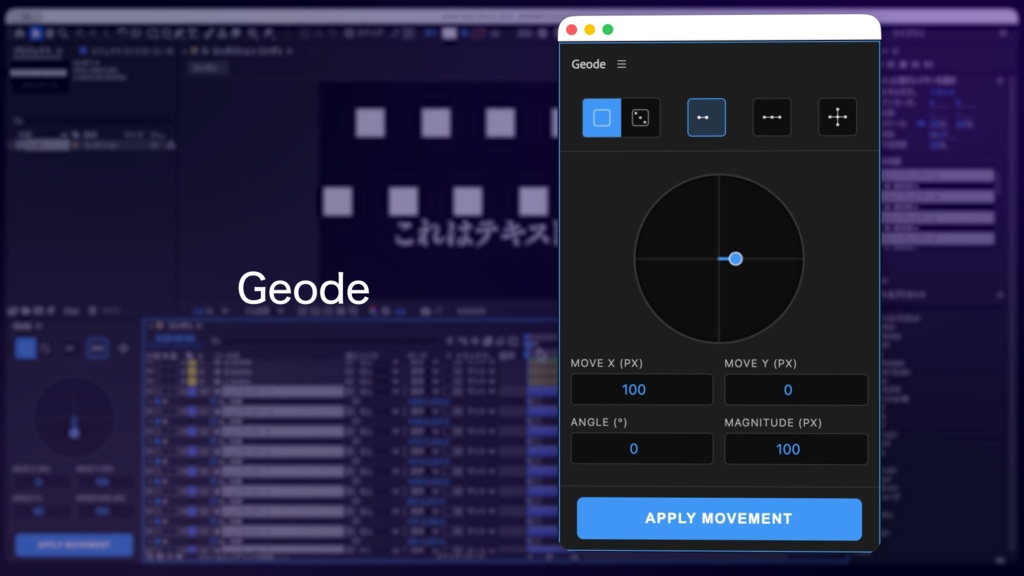Click the Angle (°) field
Viewport: 1024px width, 576px height.
tap(642, 449)
